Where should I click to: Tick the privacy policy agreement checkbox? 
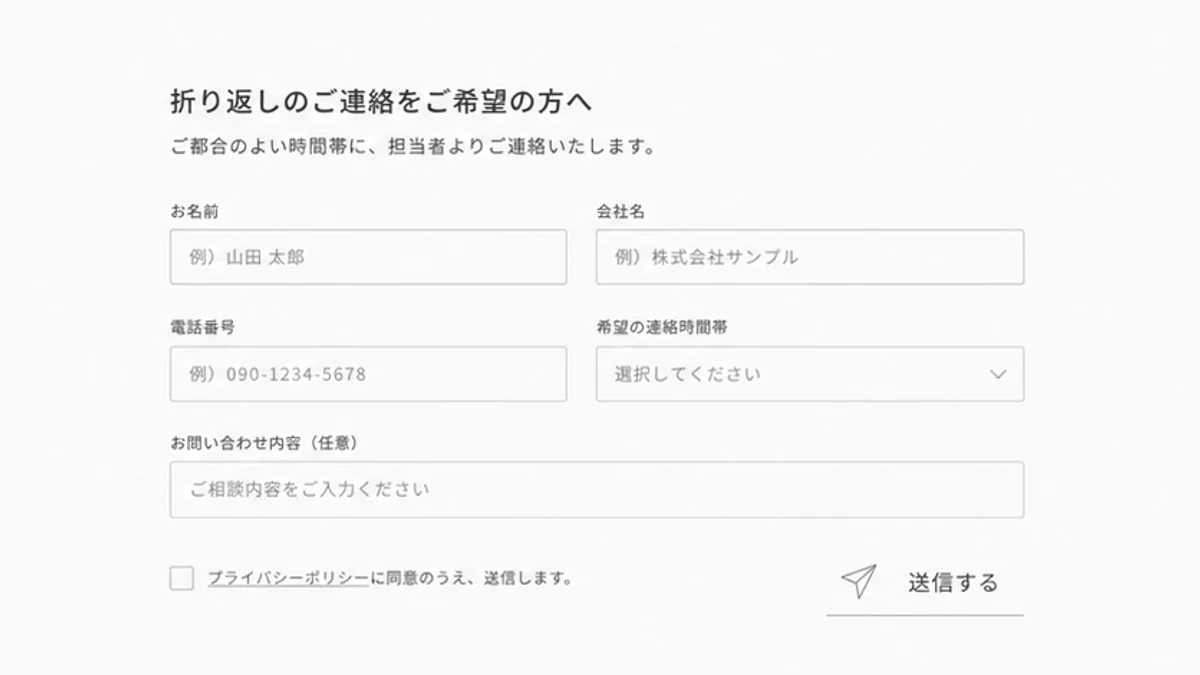click(x=182, y=578)
